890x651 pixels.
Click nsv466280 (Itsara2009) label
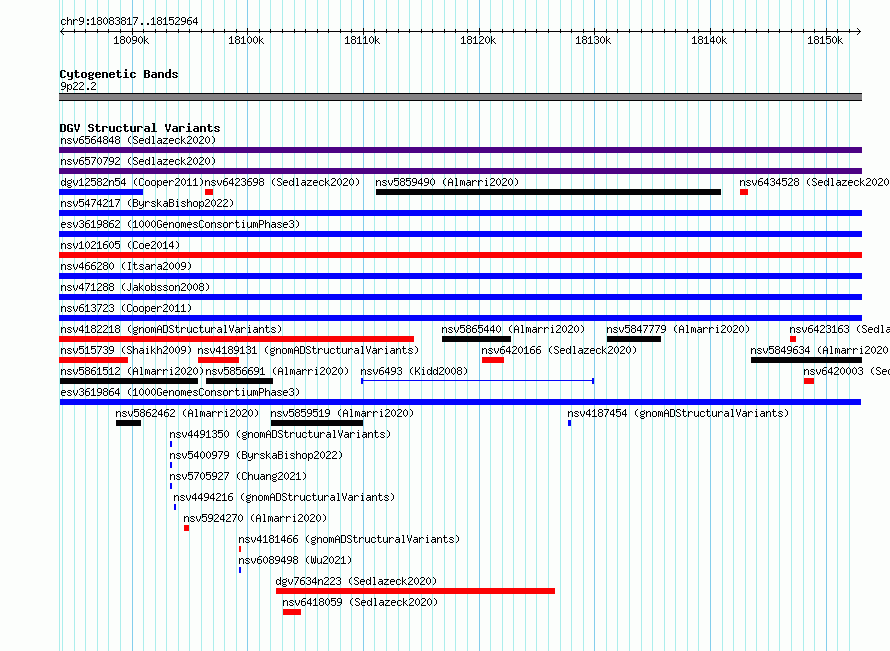coord(126,266)
